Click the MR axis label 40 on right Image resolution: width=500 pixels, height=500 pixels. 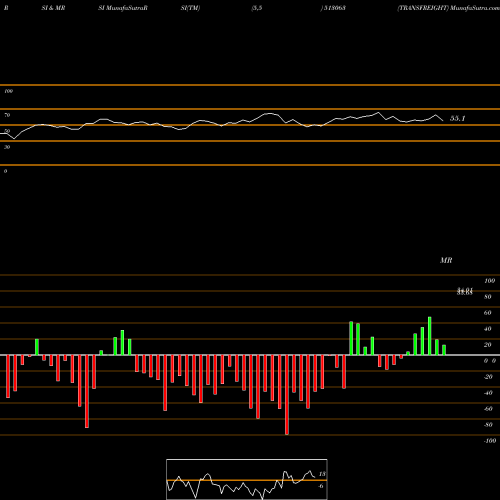coord(488,329)
